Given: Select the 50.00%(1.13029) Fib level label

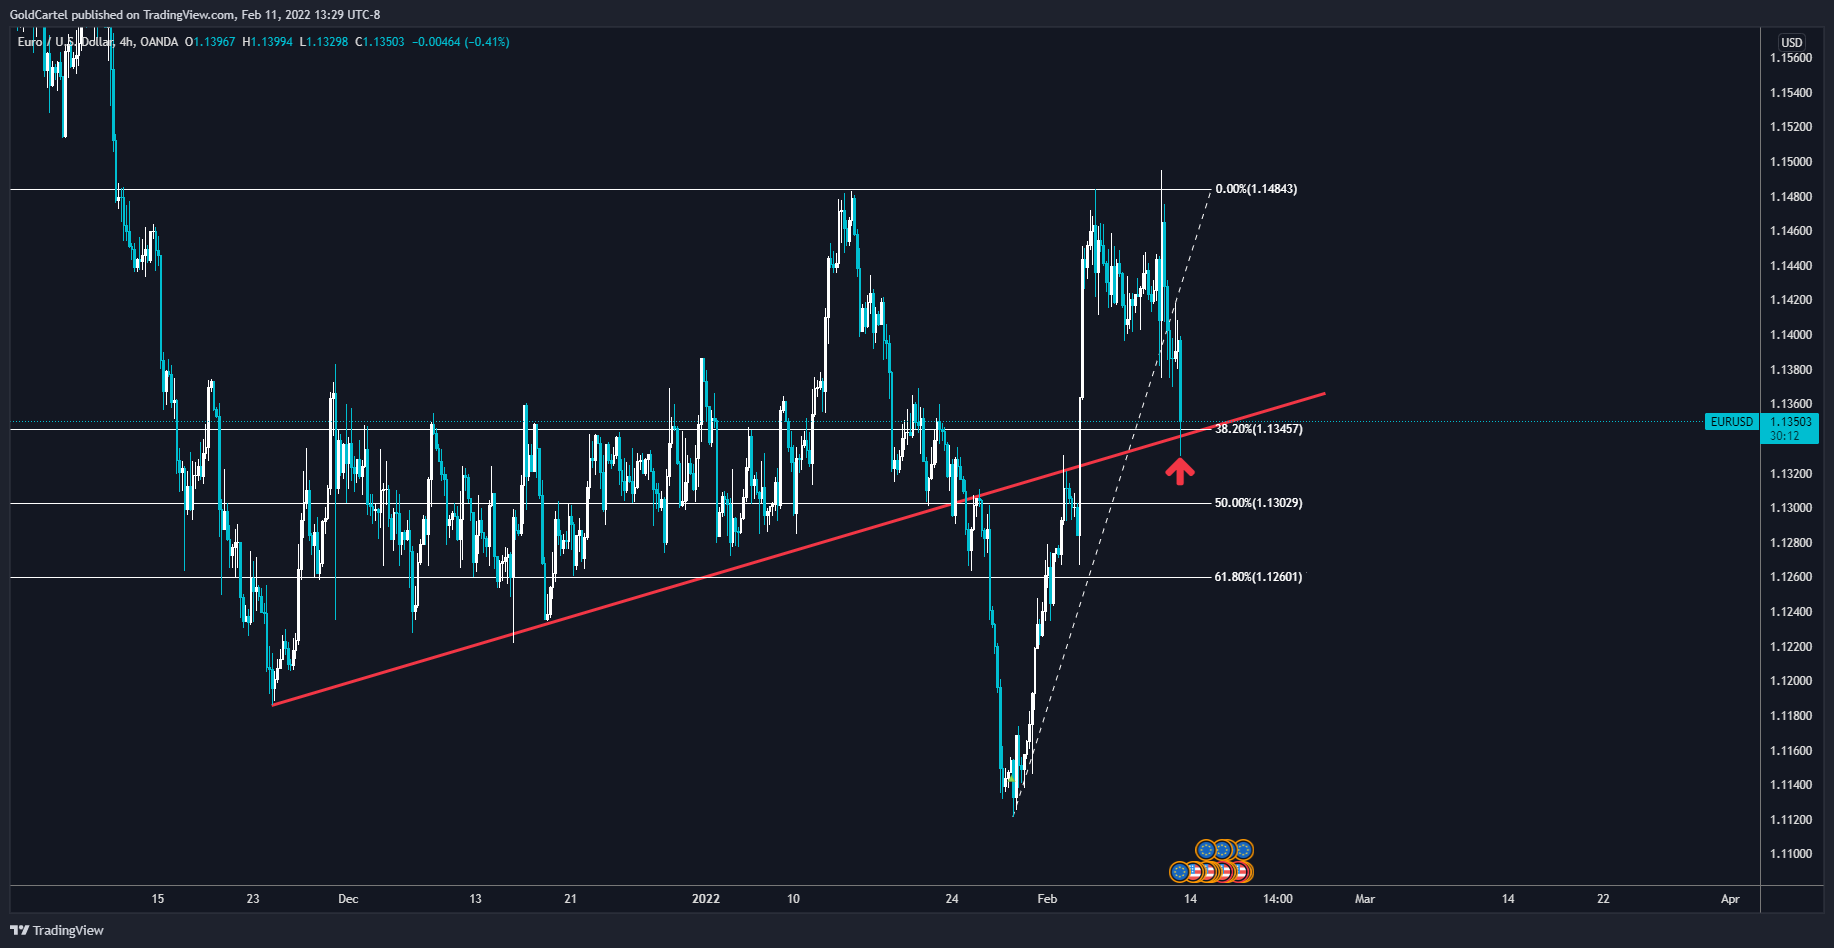Looking at the screenshot, I should (x=1258, y=503).
